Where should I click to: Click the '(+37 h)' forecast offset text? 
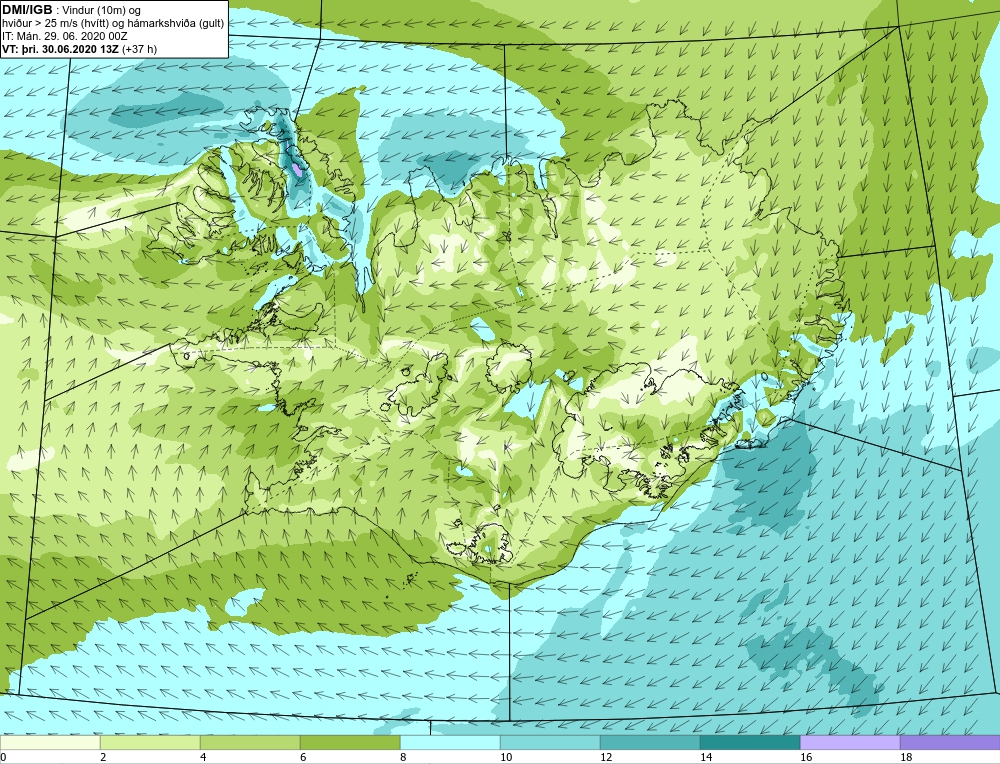(x=140, y=49)
